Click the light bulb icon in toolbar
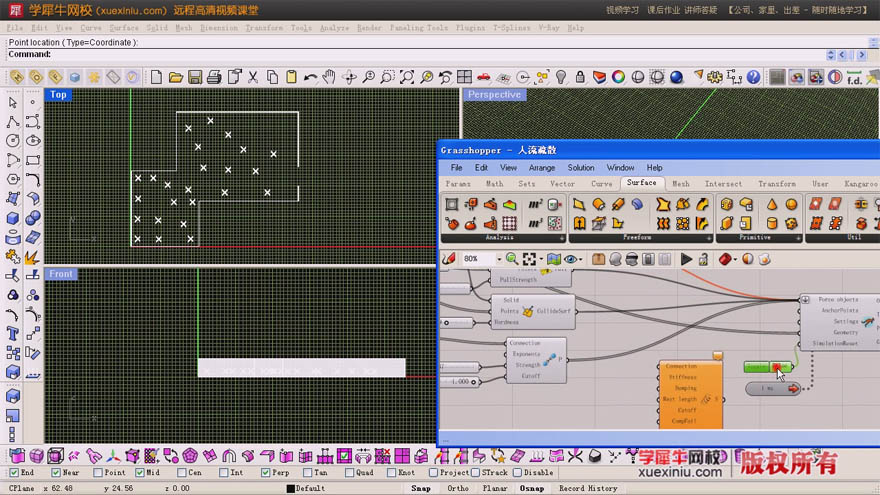This screenshot has height=495, width=880. pyautogui.click(x=561, y=77)
